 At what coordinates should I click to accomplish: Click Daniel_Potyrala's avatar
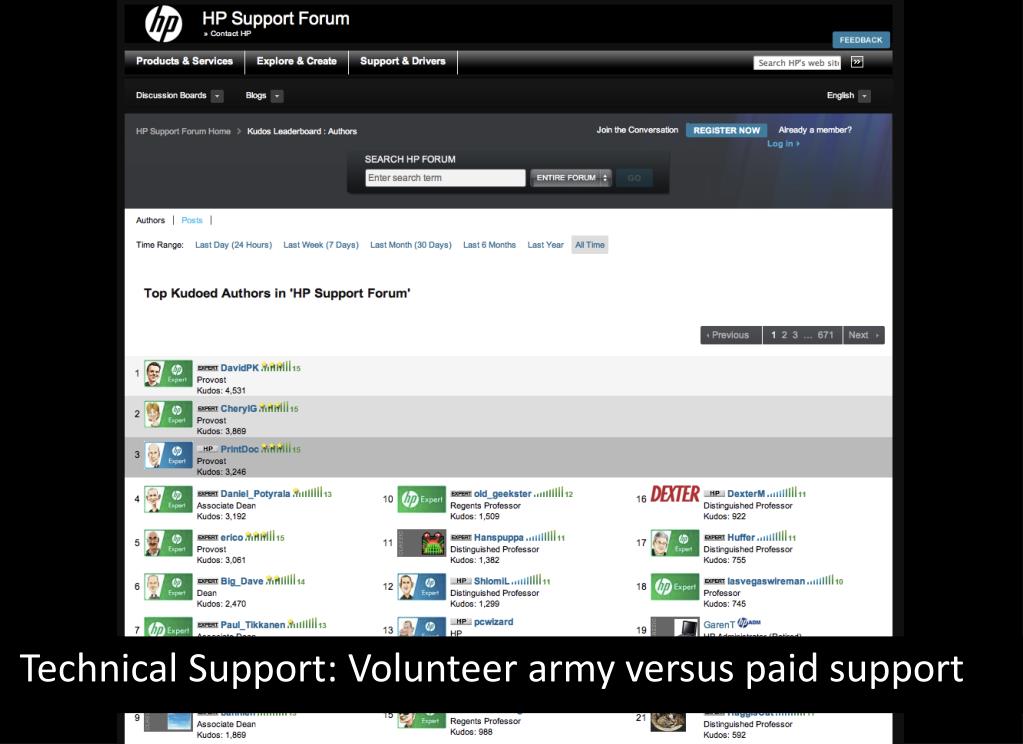click(168, 499)
